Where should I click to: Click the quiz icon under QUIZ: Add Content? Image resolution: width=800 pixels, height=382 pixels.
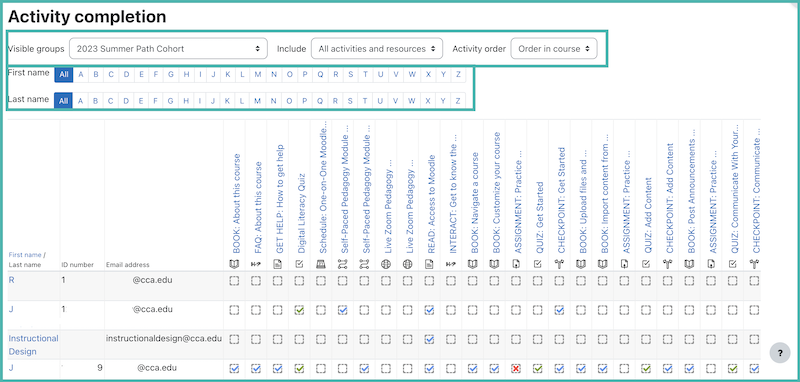point(646,264)
